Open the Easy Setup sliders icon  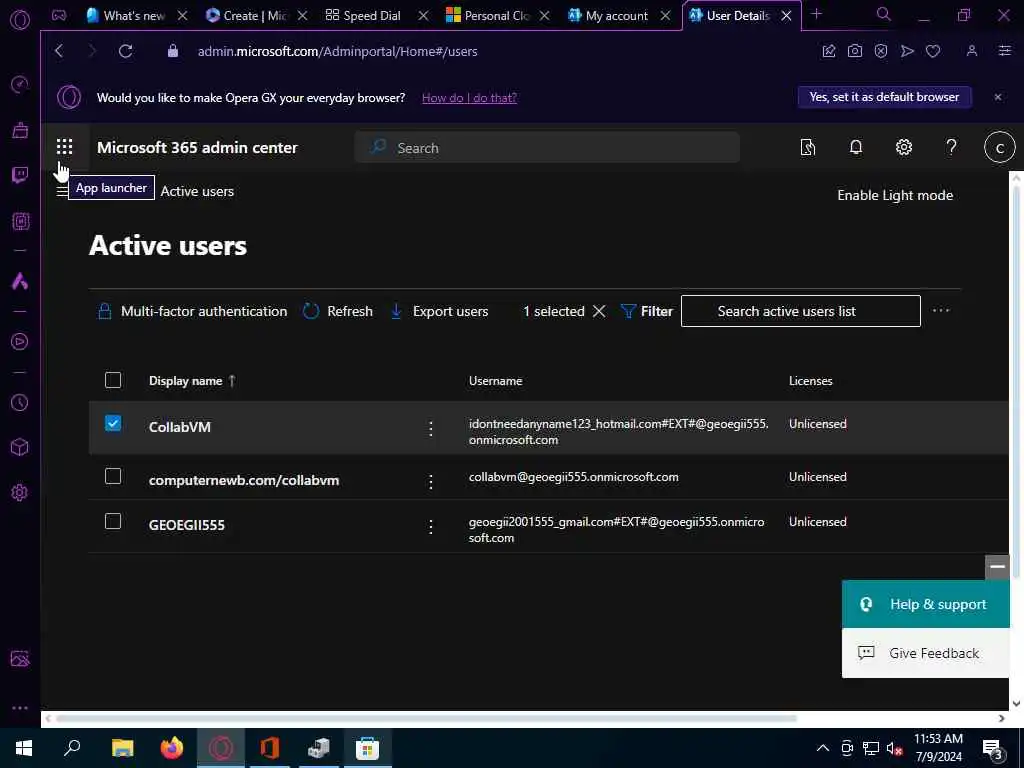tap(1004, 51)
